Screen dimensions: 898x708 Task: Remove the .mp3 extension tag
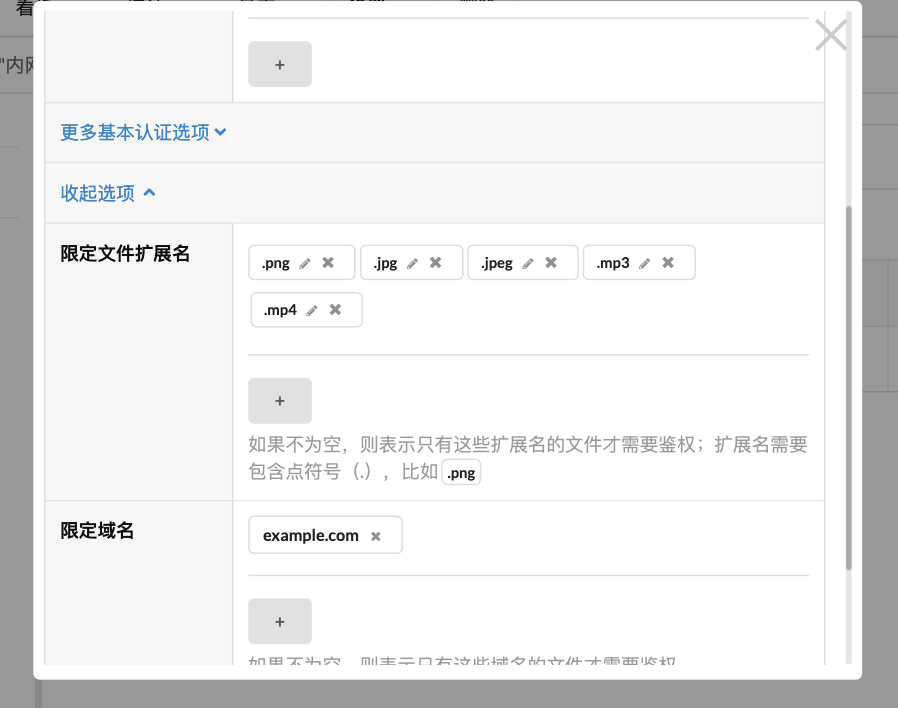pyautogui.click(x=667, y=262)
